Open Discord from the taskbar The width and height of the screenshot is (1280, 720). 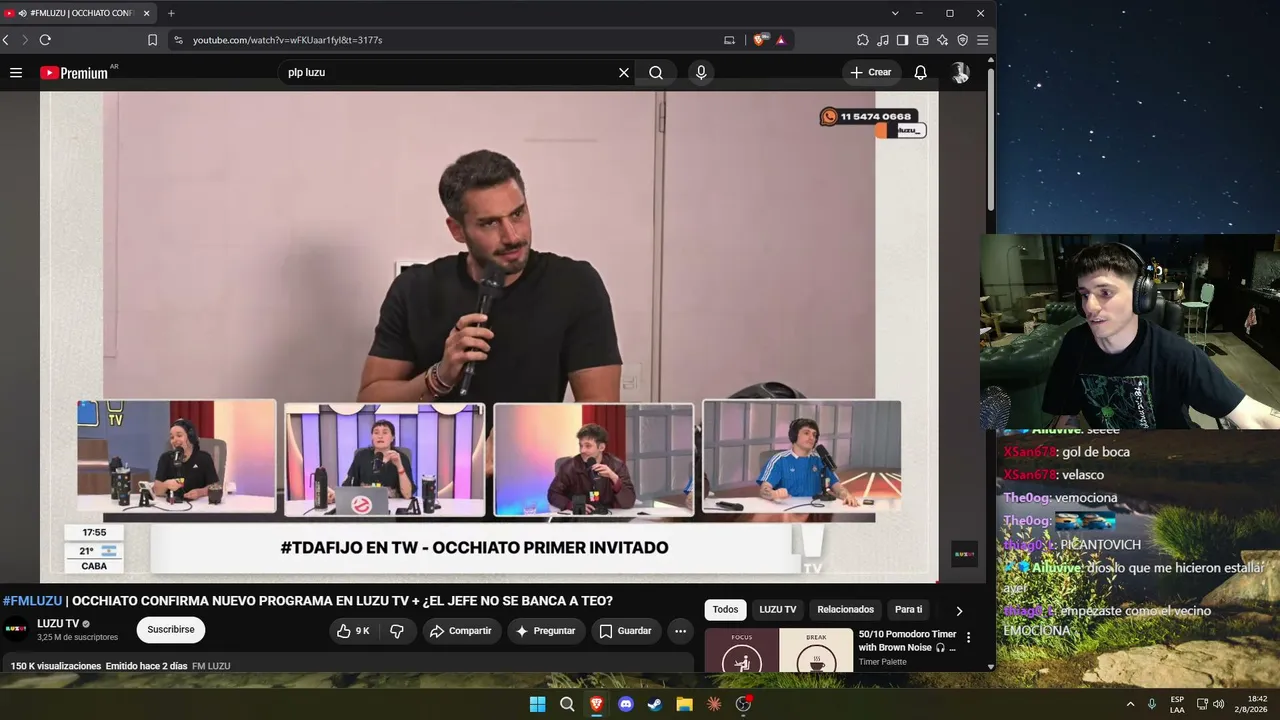click(626, 704)
